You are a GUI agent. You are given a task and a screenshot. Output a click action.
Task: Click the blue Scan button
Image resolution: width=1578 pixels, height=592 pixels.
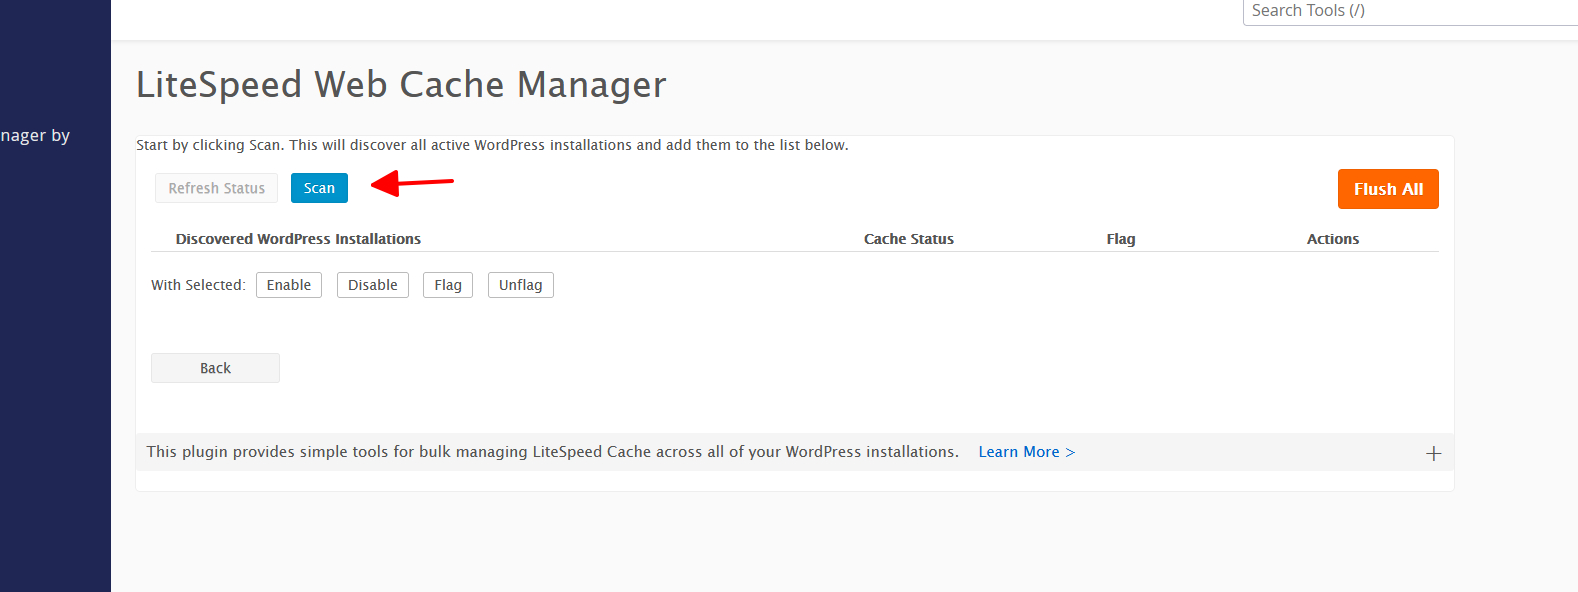click(319, 188)
